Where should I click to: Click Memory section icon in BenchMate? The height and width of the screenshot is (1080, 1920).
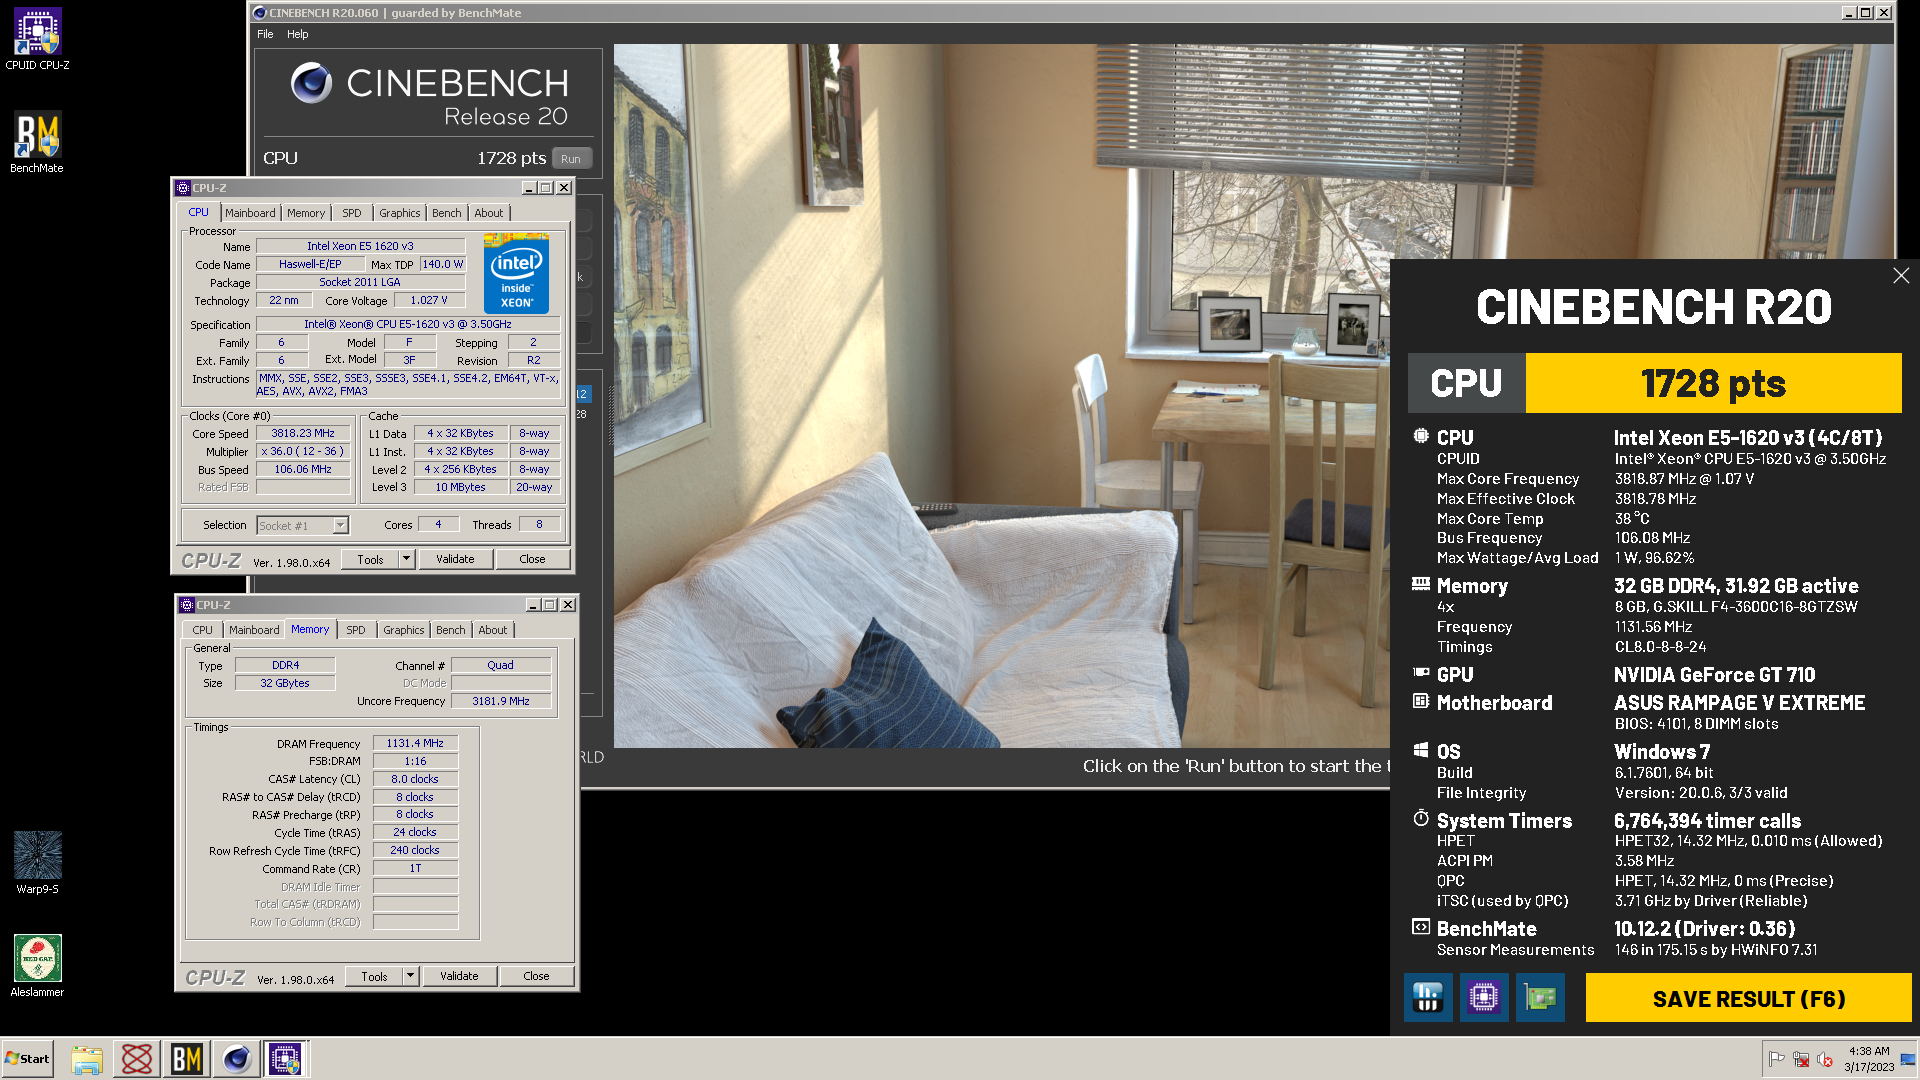(x=1421, y=584)
